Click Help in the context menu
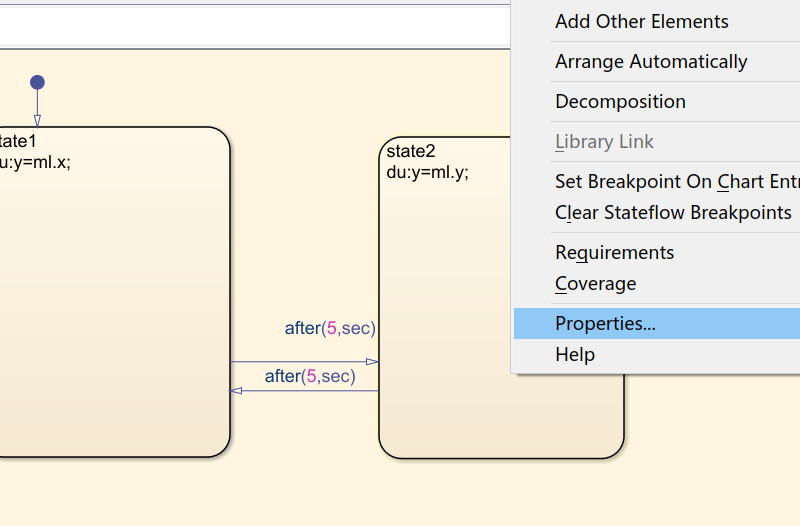Screen dimensions: 800x526 [575, 354]
